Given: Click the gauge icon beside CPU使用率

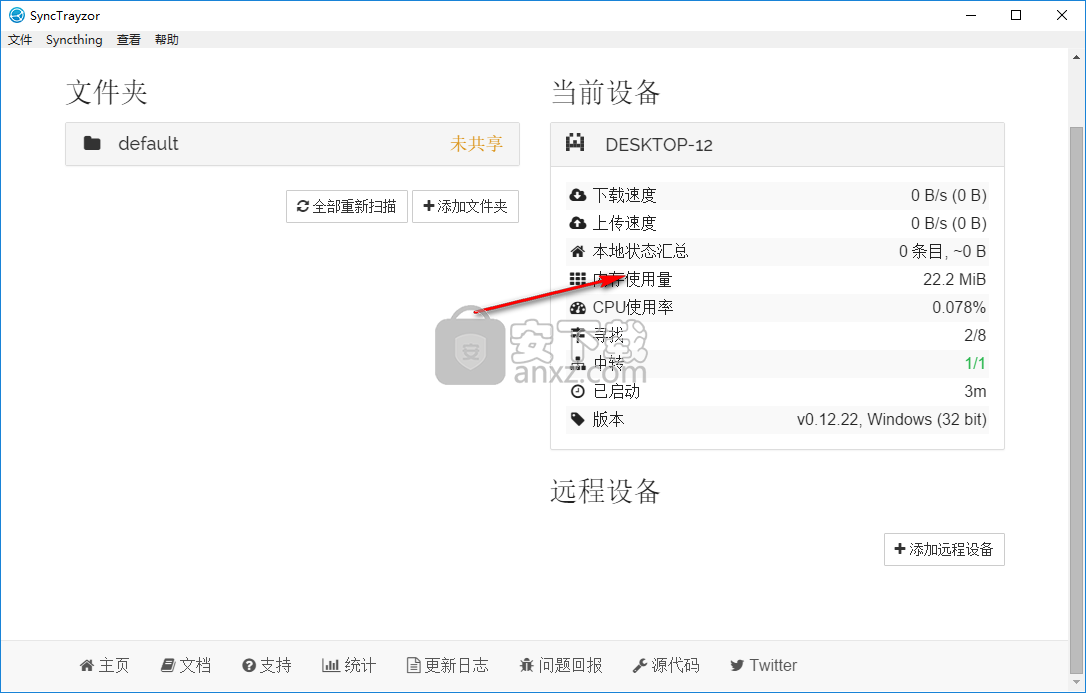Looking at the screenshot, I should tap(578, 307).
